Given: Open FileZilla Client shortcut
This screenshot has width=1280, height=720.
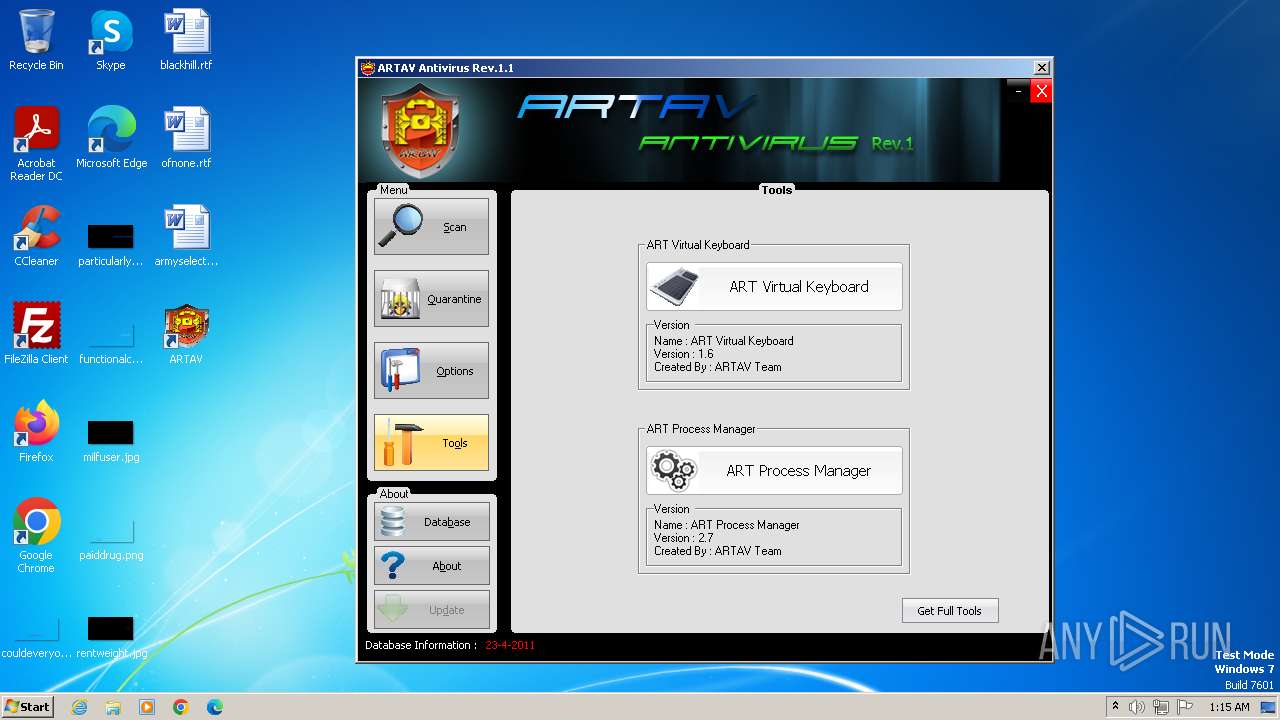Looking at the screenshot, I should [36, 334].
